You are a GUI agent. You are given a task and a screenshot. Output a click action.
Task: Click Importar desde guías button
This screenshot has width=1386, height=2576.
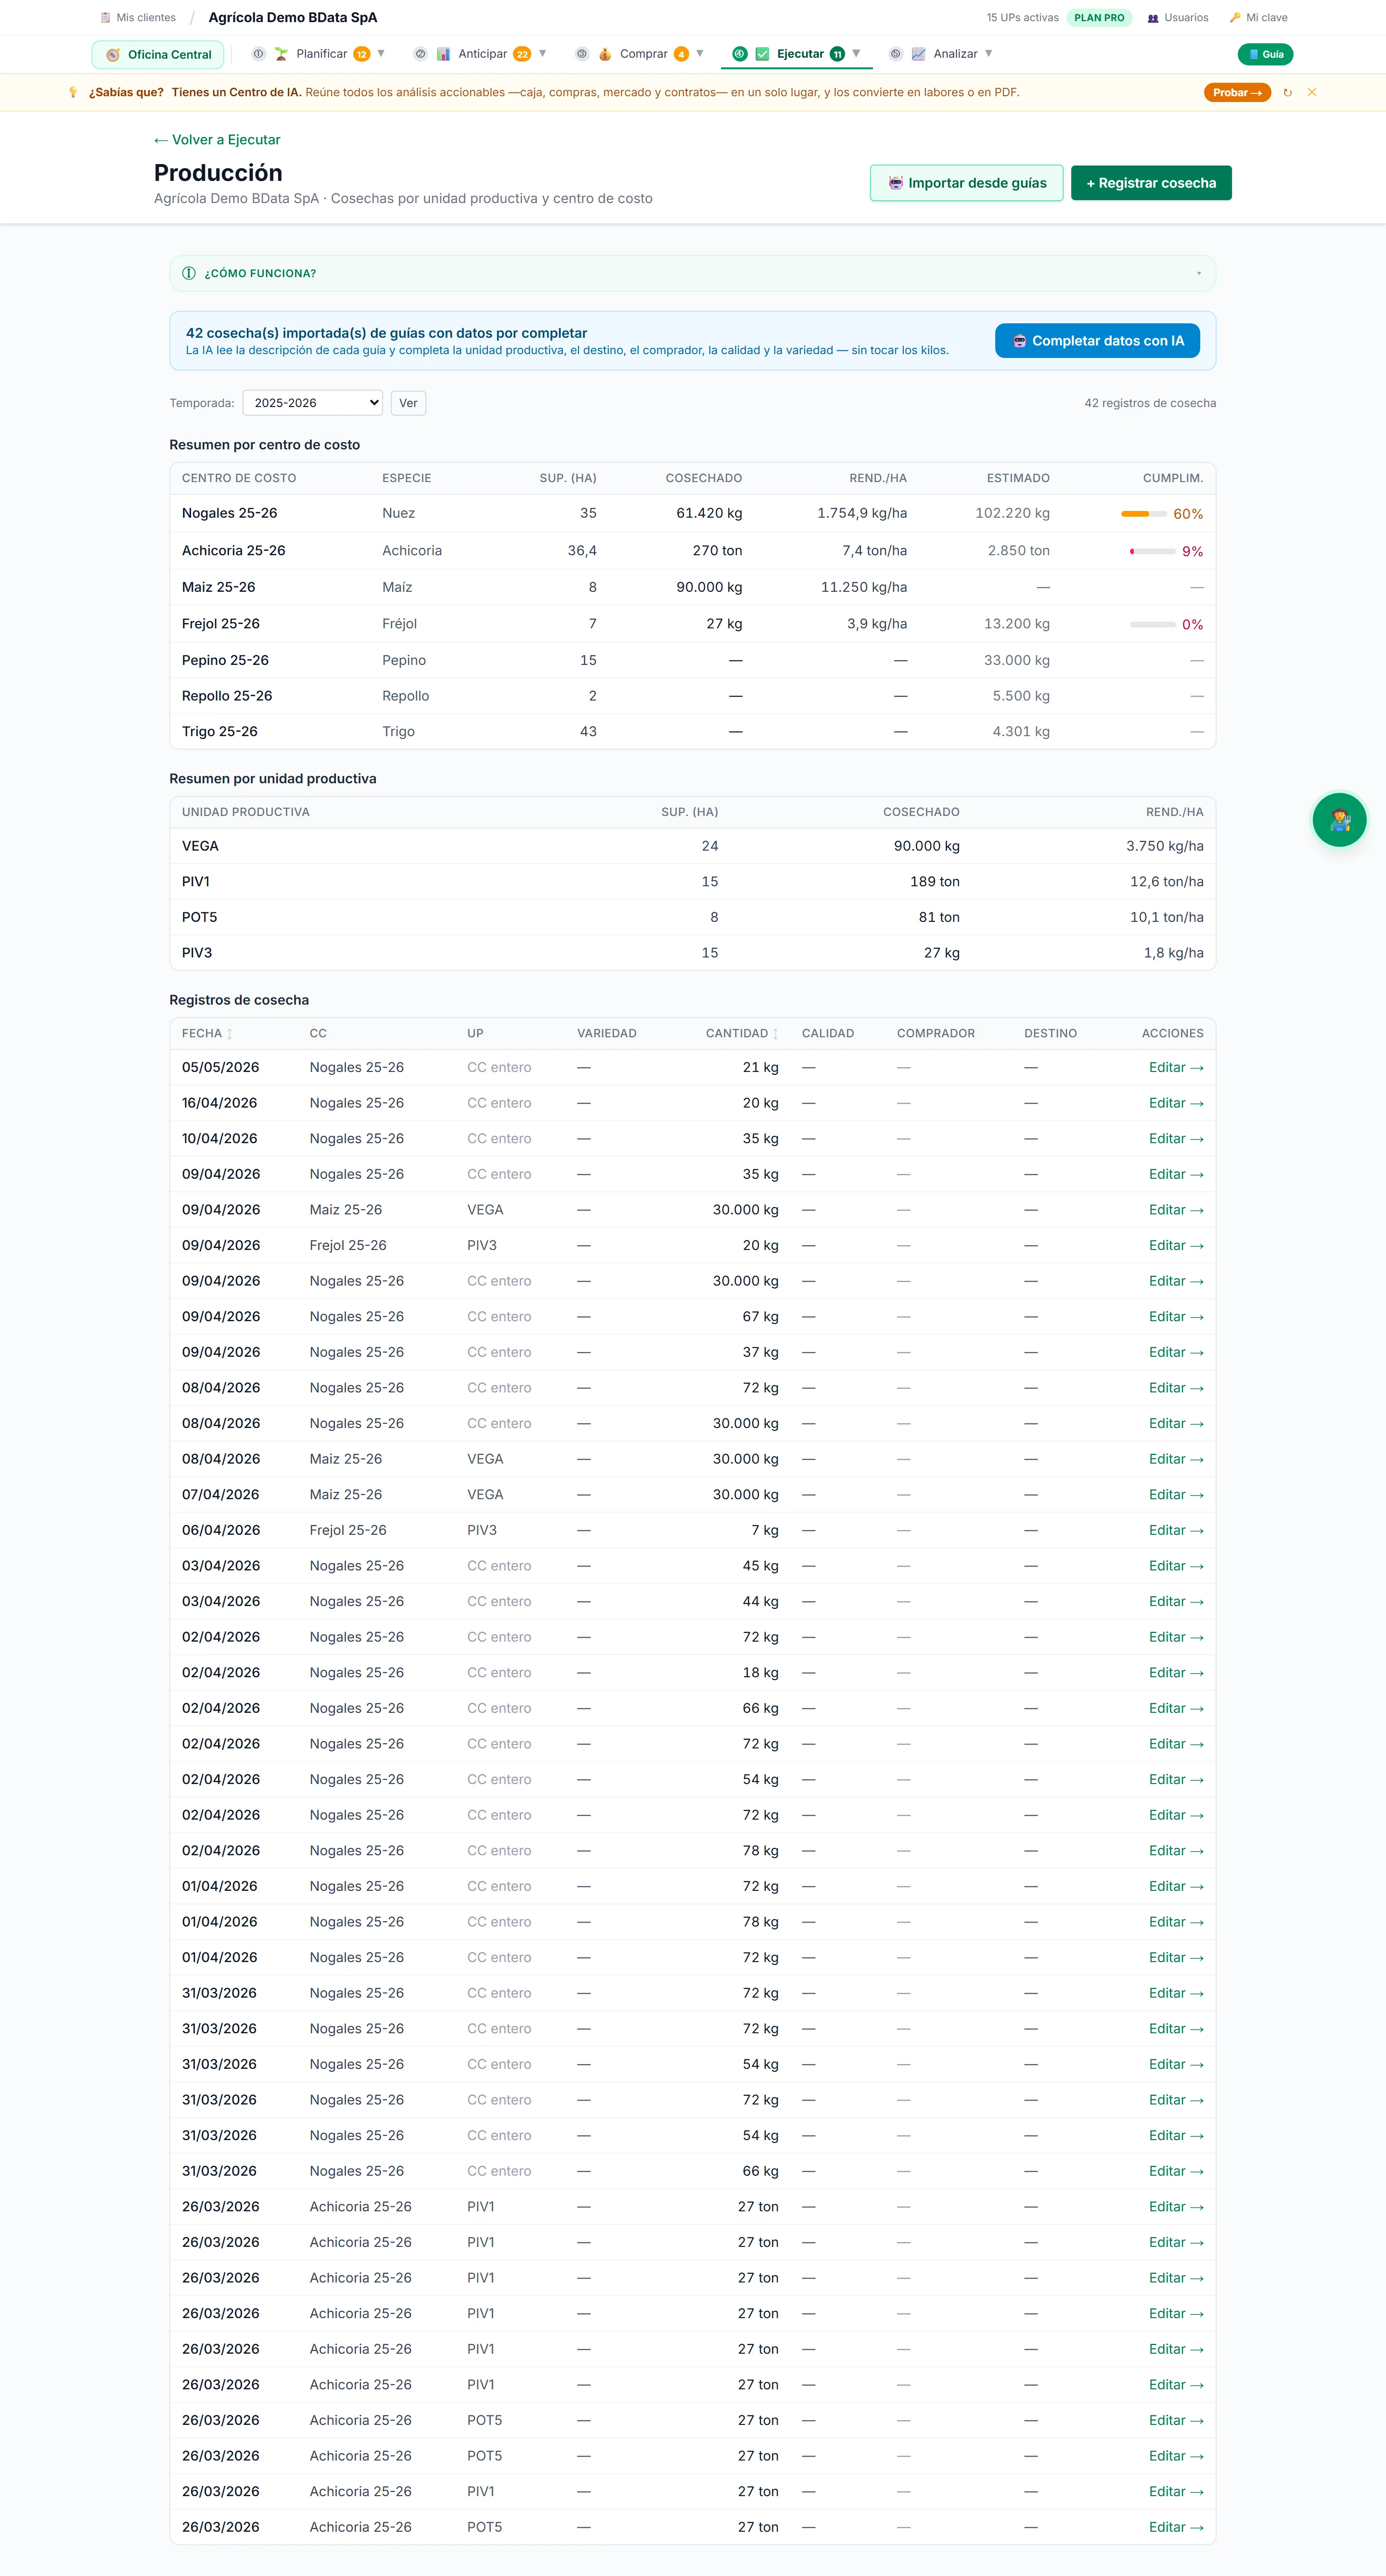[966, 183]
